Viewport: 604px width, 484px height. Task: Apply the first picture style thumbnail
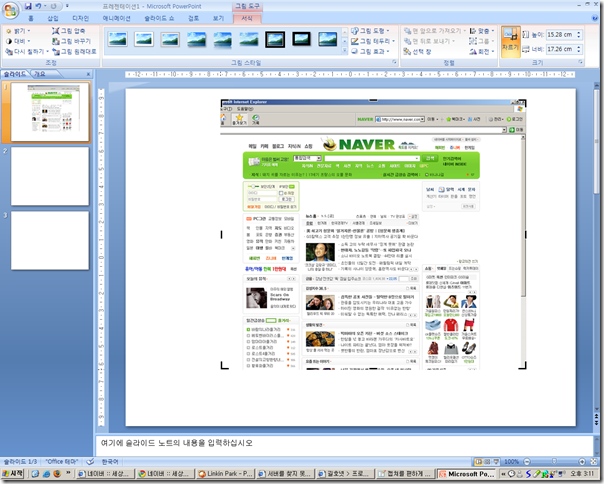(117, 39)
